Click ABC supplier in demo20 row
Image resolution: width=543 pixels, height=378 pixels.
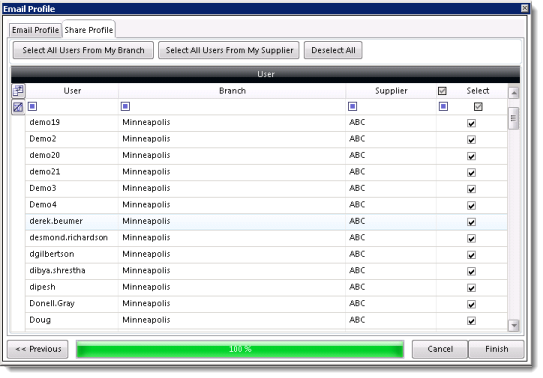point(357,155)
